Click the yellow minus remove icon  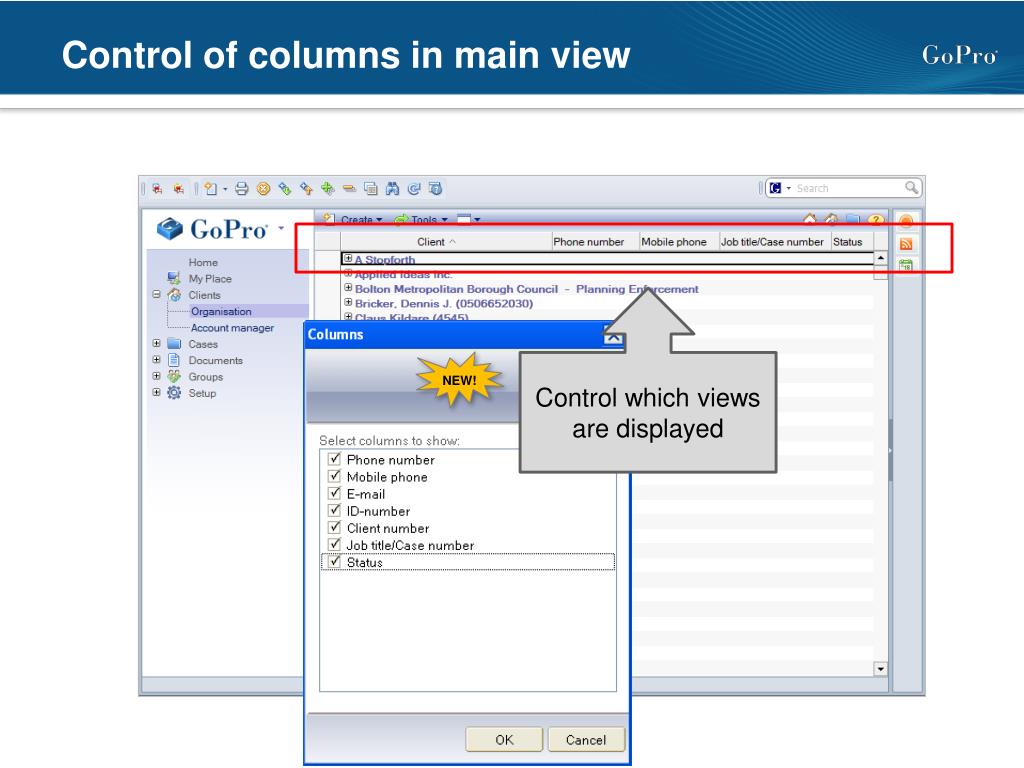pyautogui.click(x=349, y=189)
